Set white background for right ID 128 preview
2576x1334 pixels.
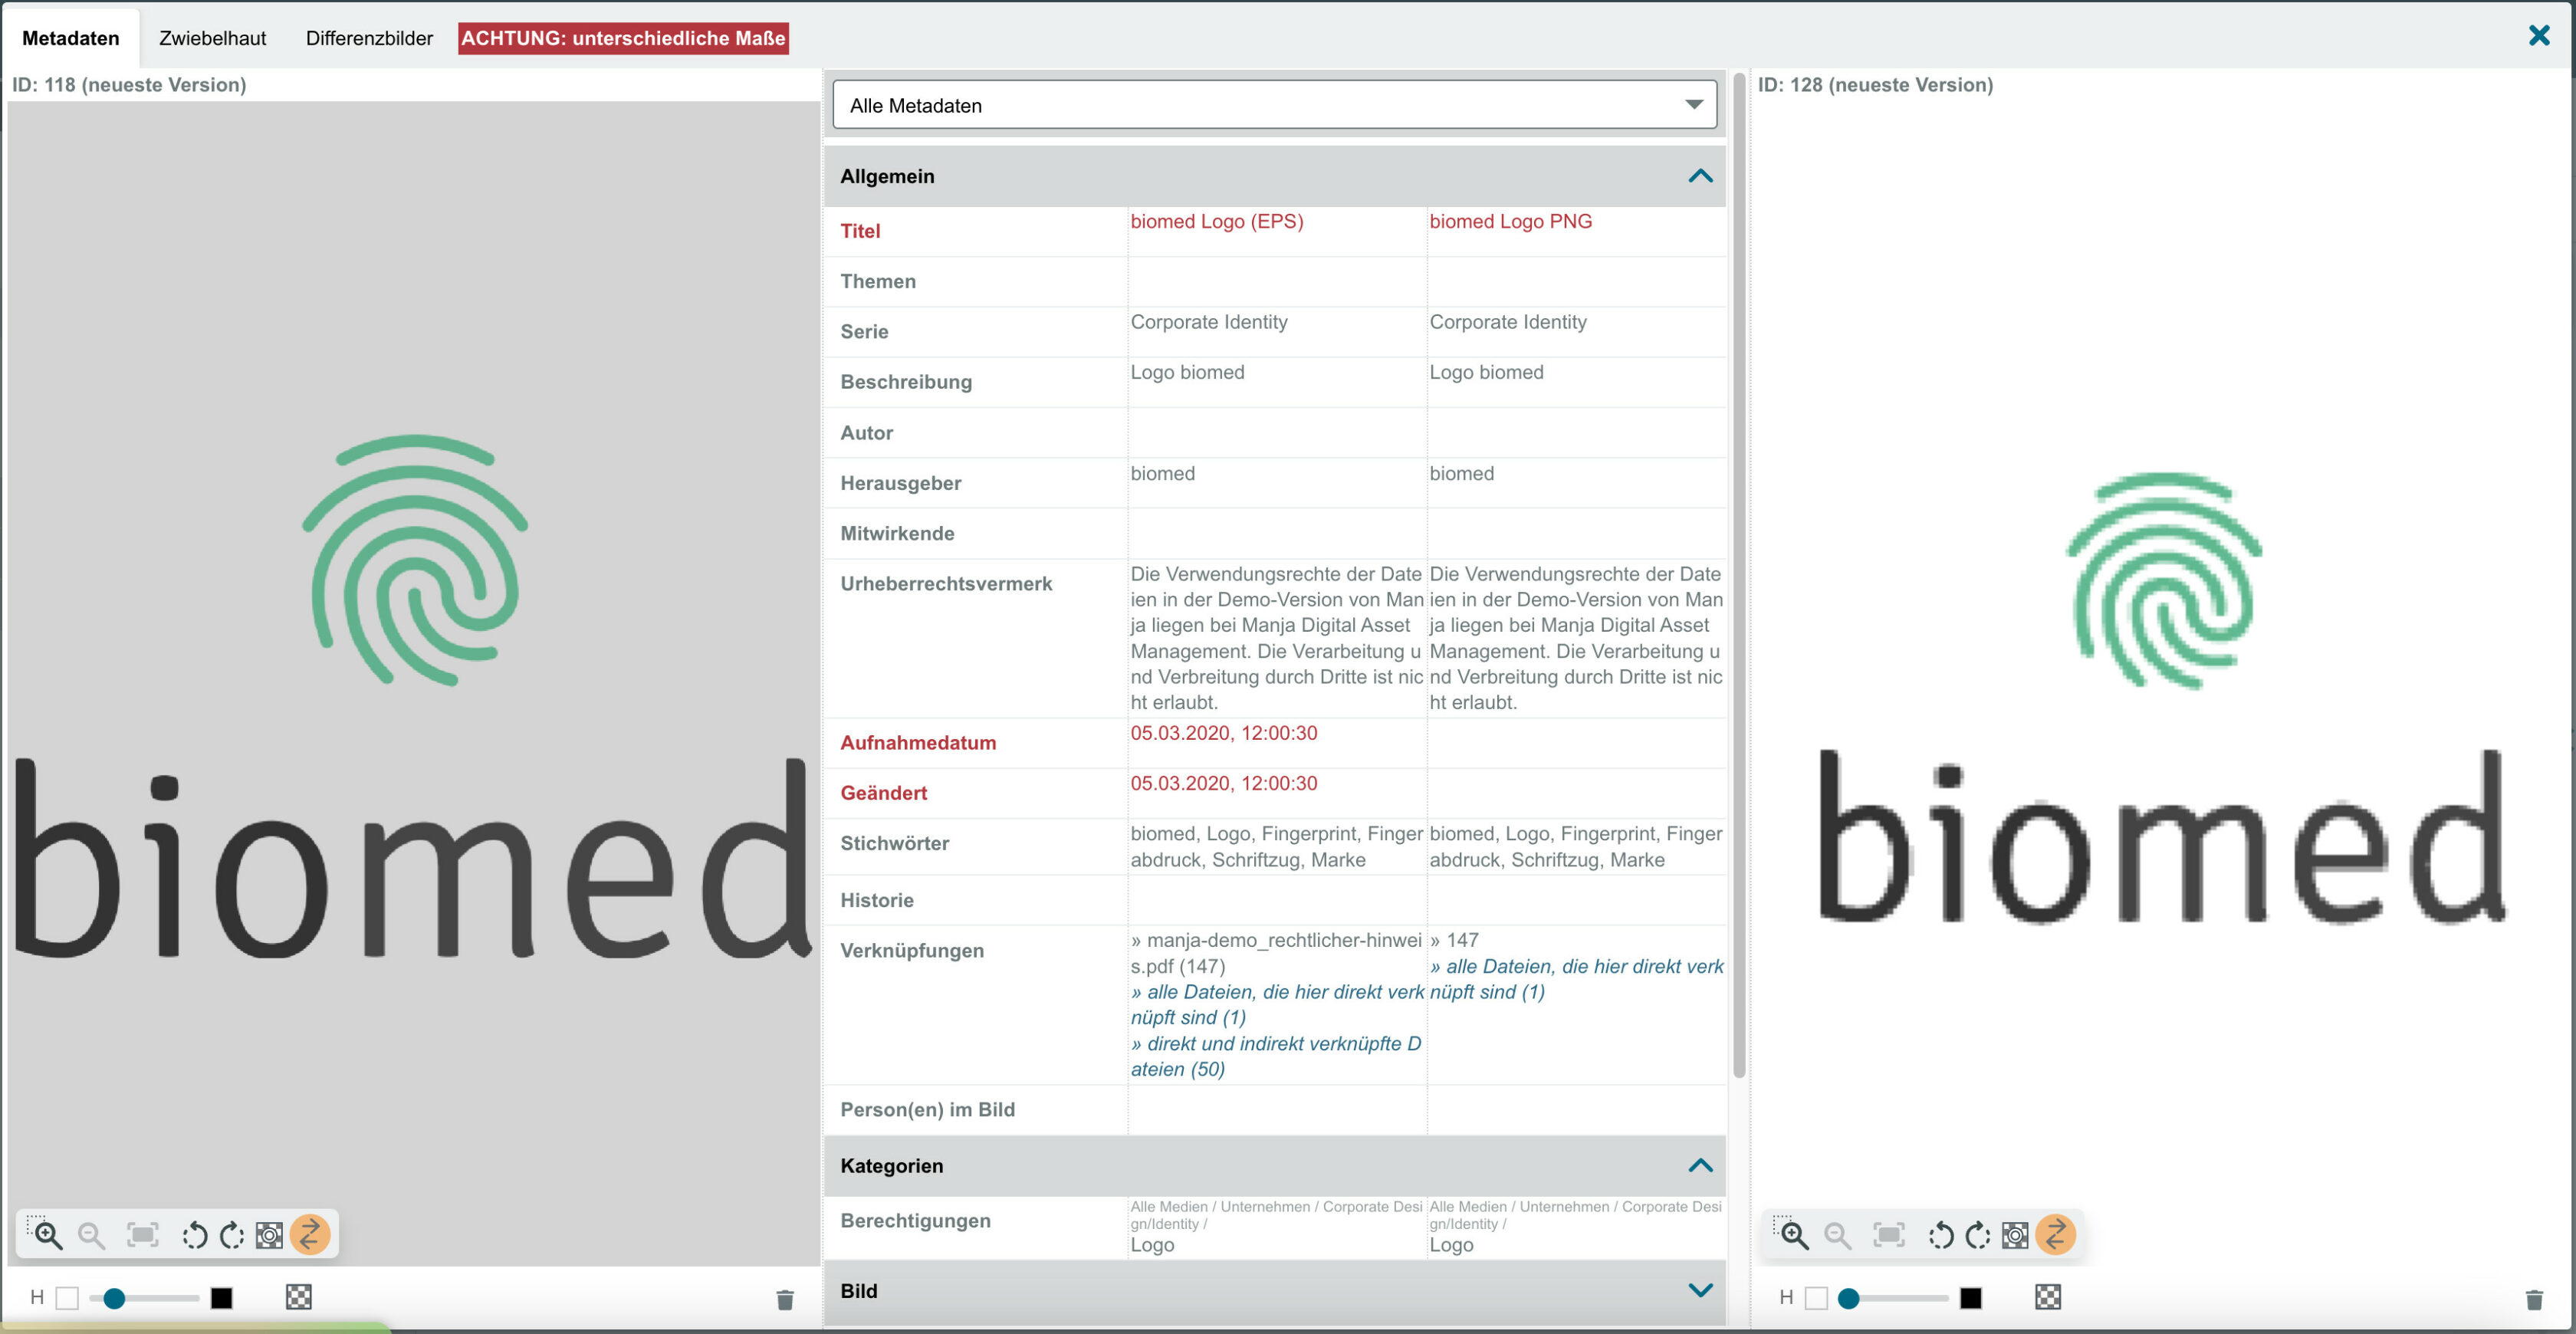tap(1817, 1298)
